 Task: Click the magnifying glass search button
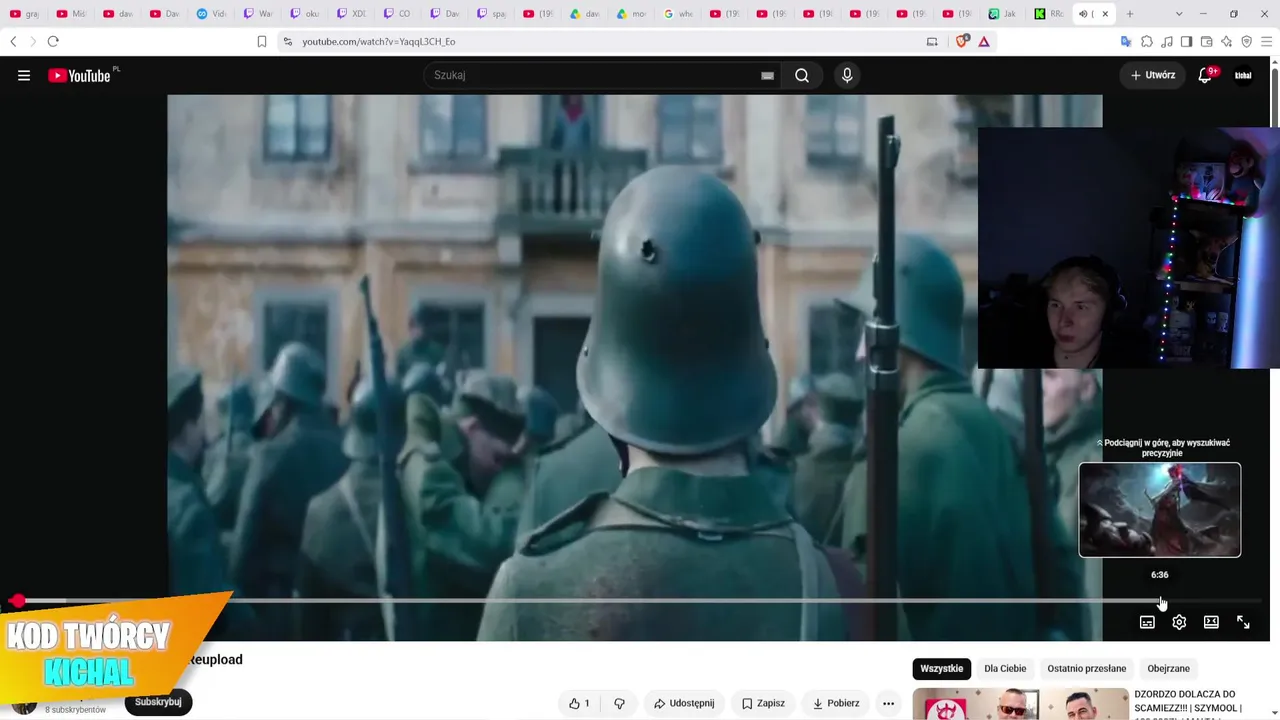pyautogui.click(x=802, y=75)
